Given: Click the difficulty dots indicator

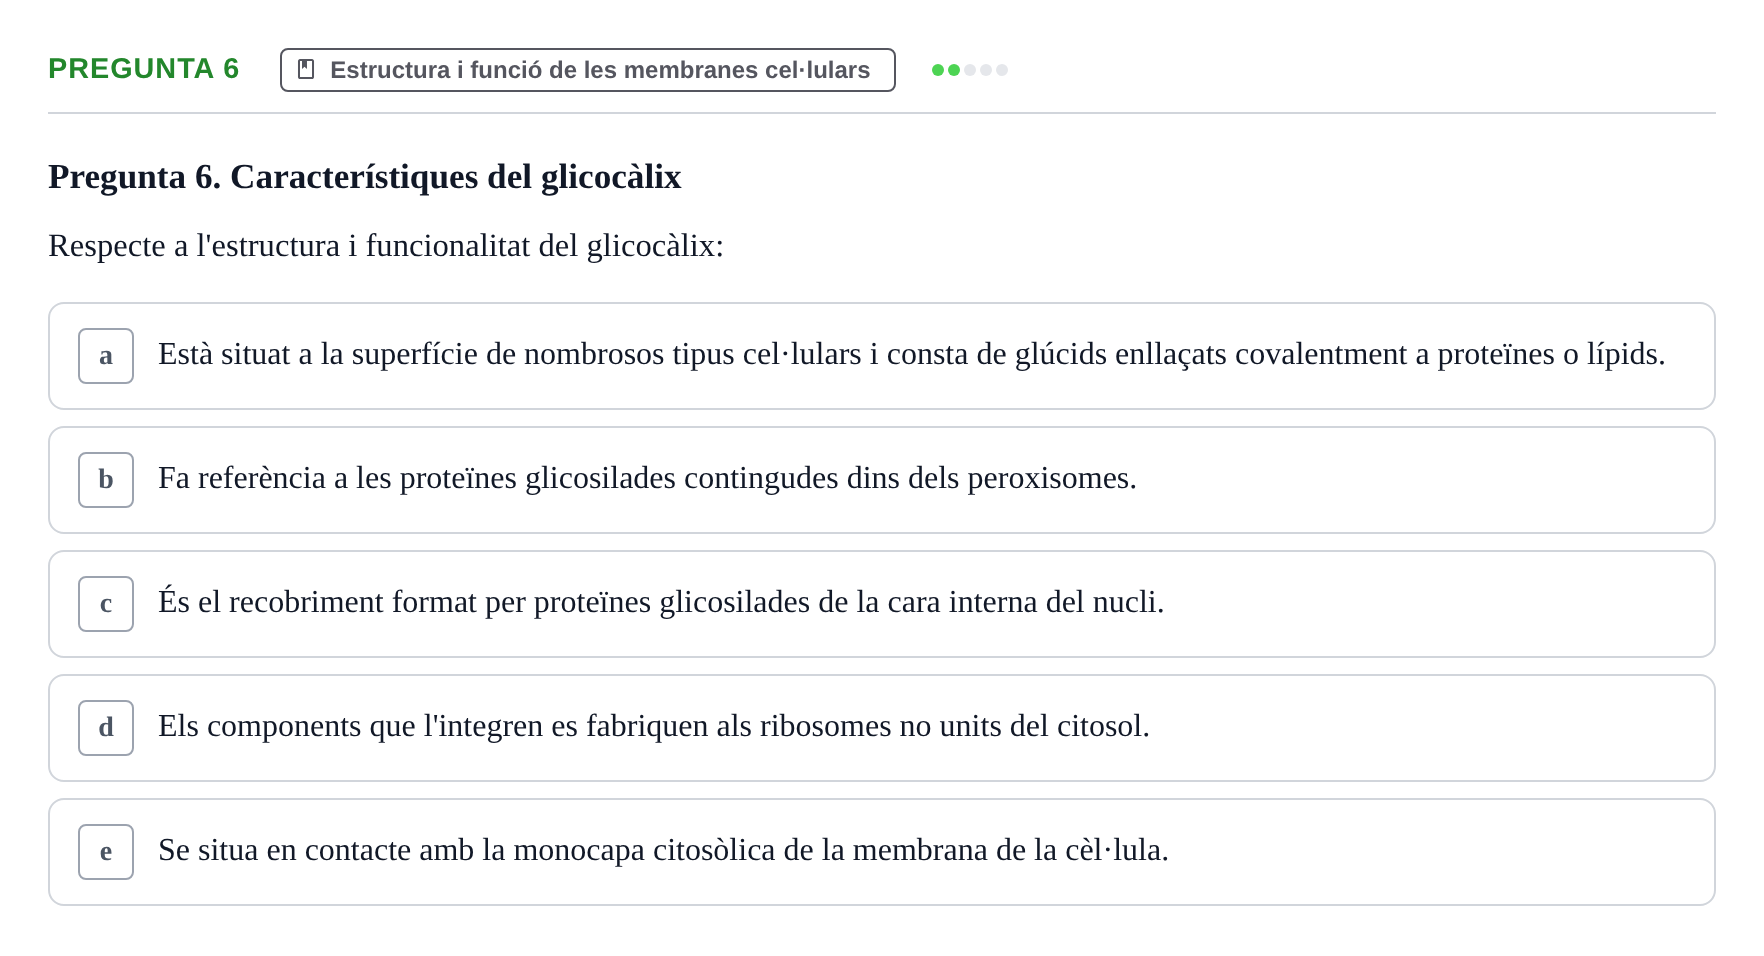Looking at the screenshot, I should 970,70.
